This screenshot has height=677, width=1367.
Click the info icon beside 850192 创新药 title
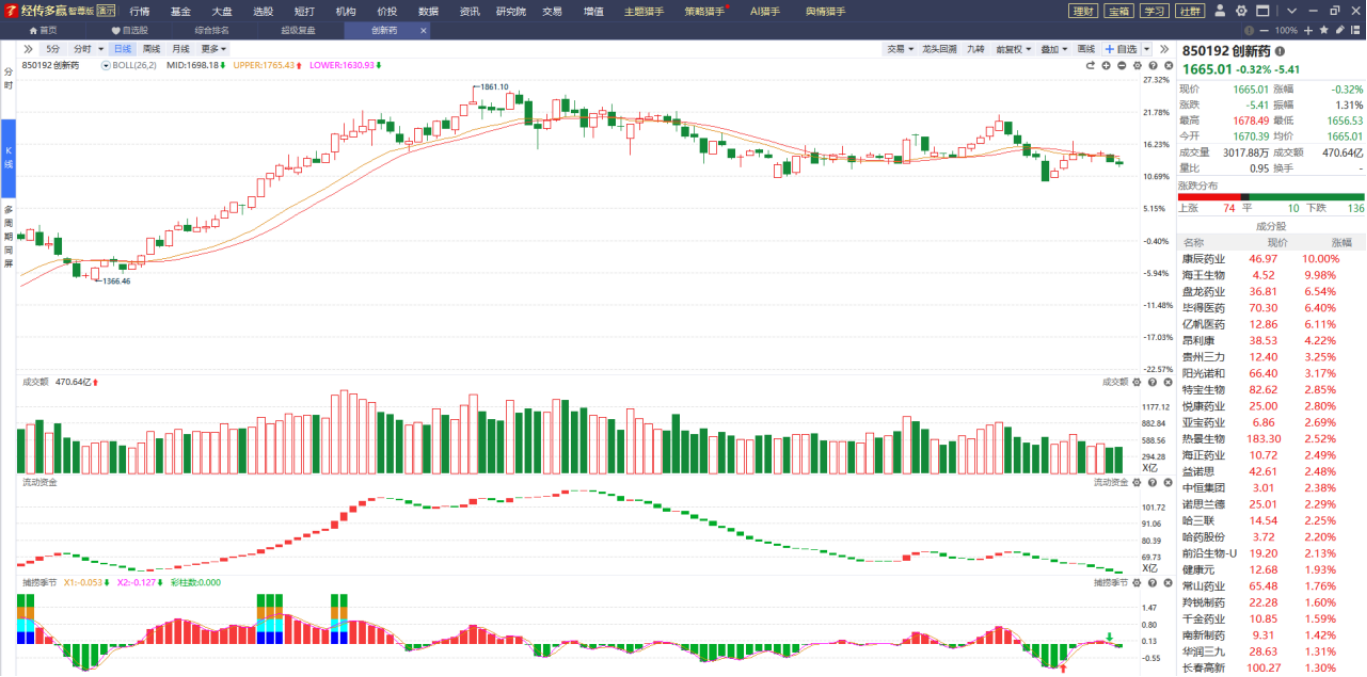click(x=1280, y=51)
